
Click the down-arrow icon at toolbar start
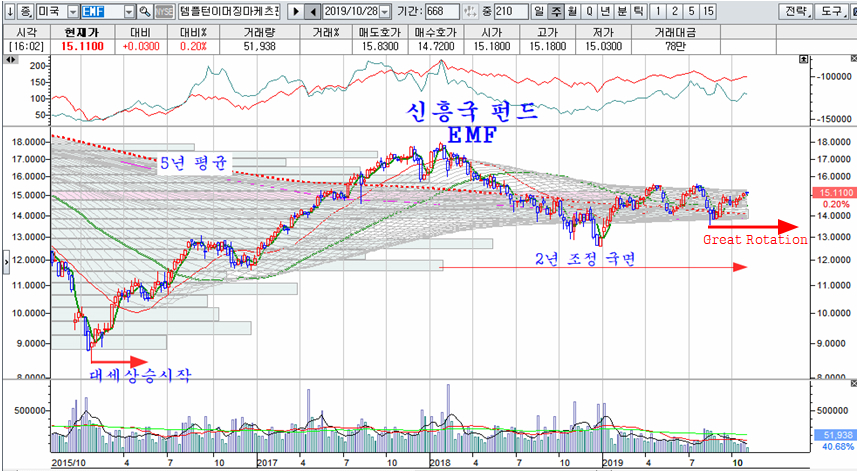point(8,11)
